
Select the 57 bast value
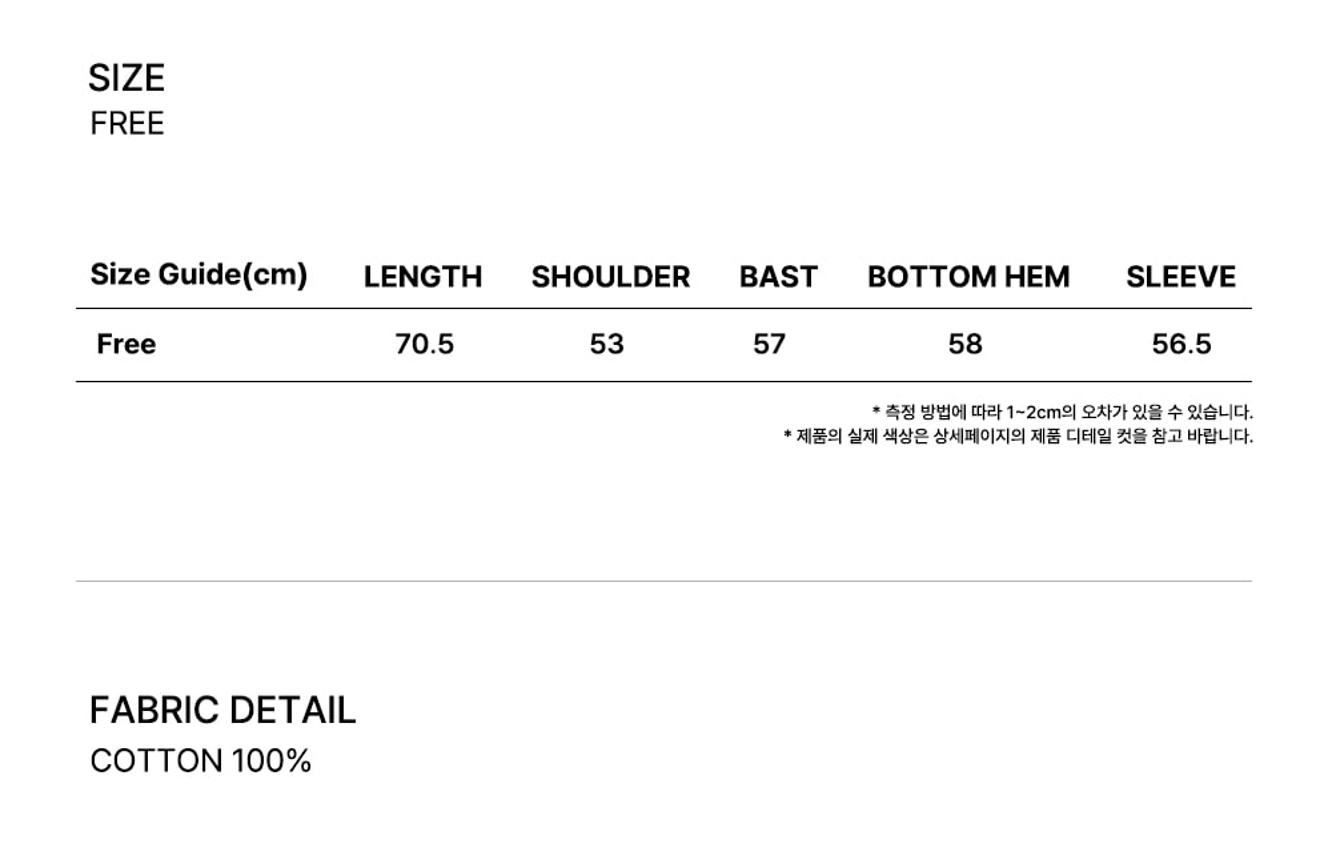click(769, 344)
